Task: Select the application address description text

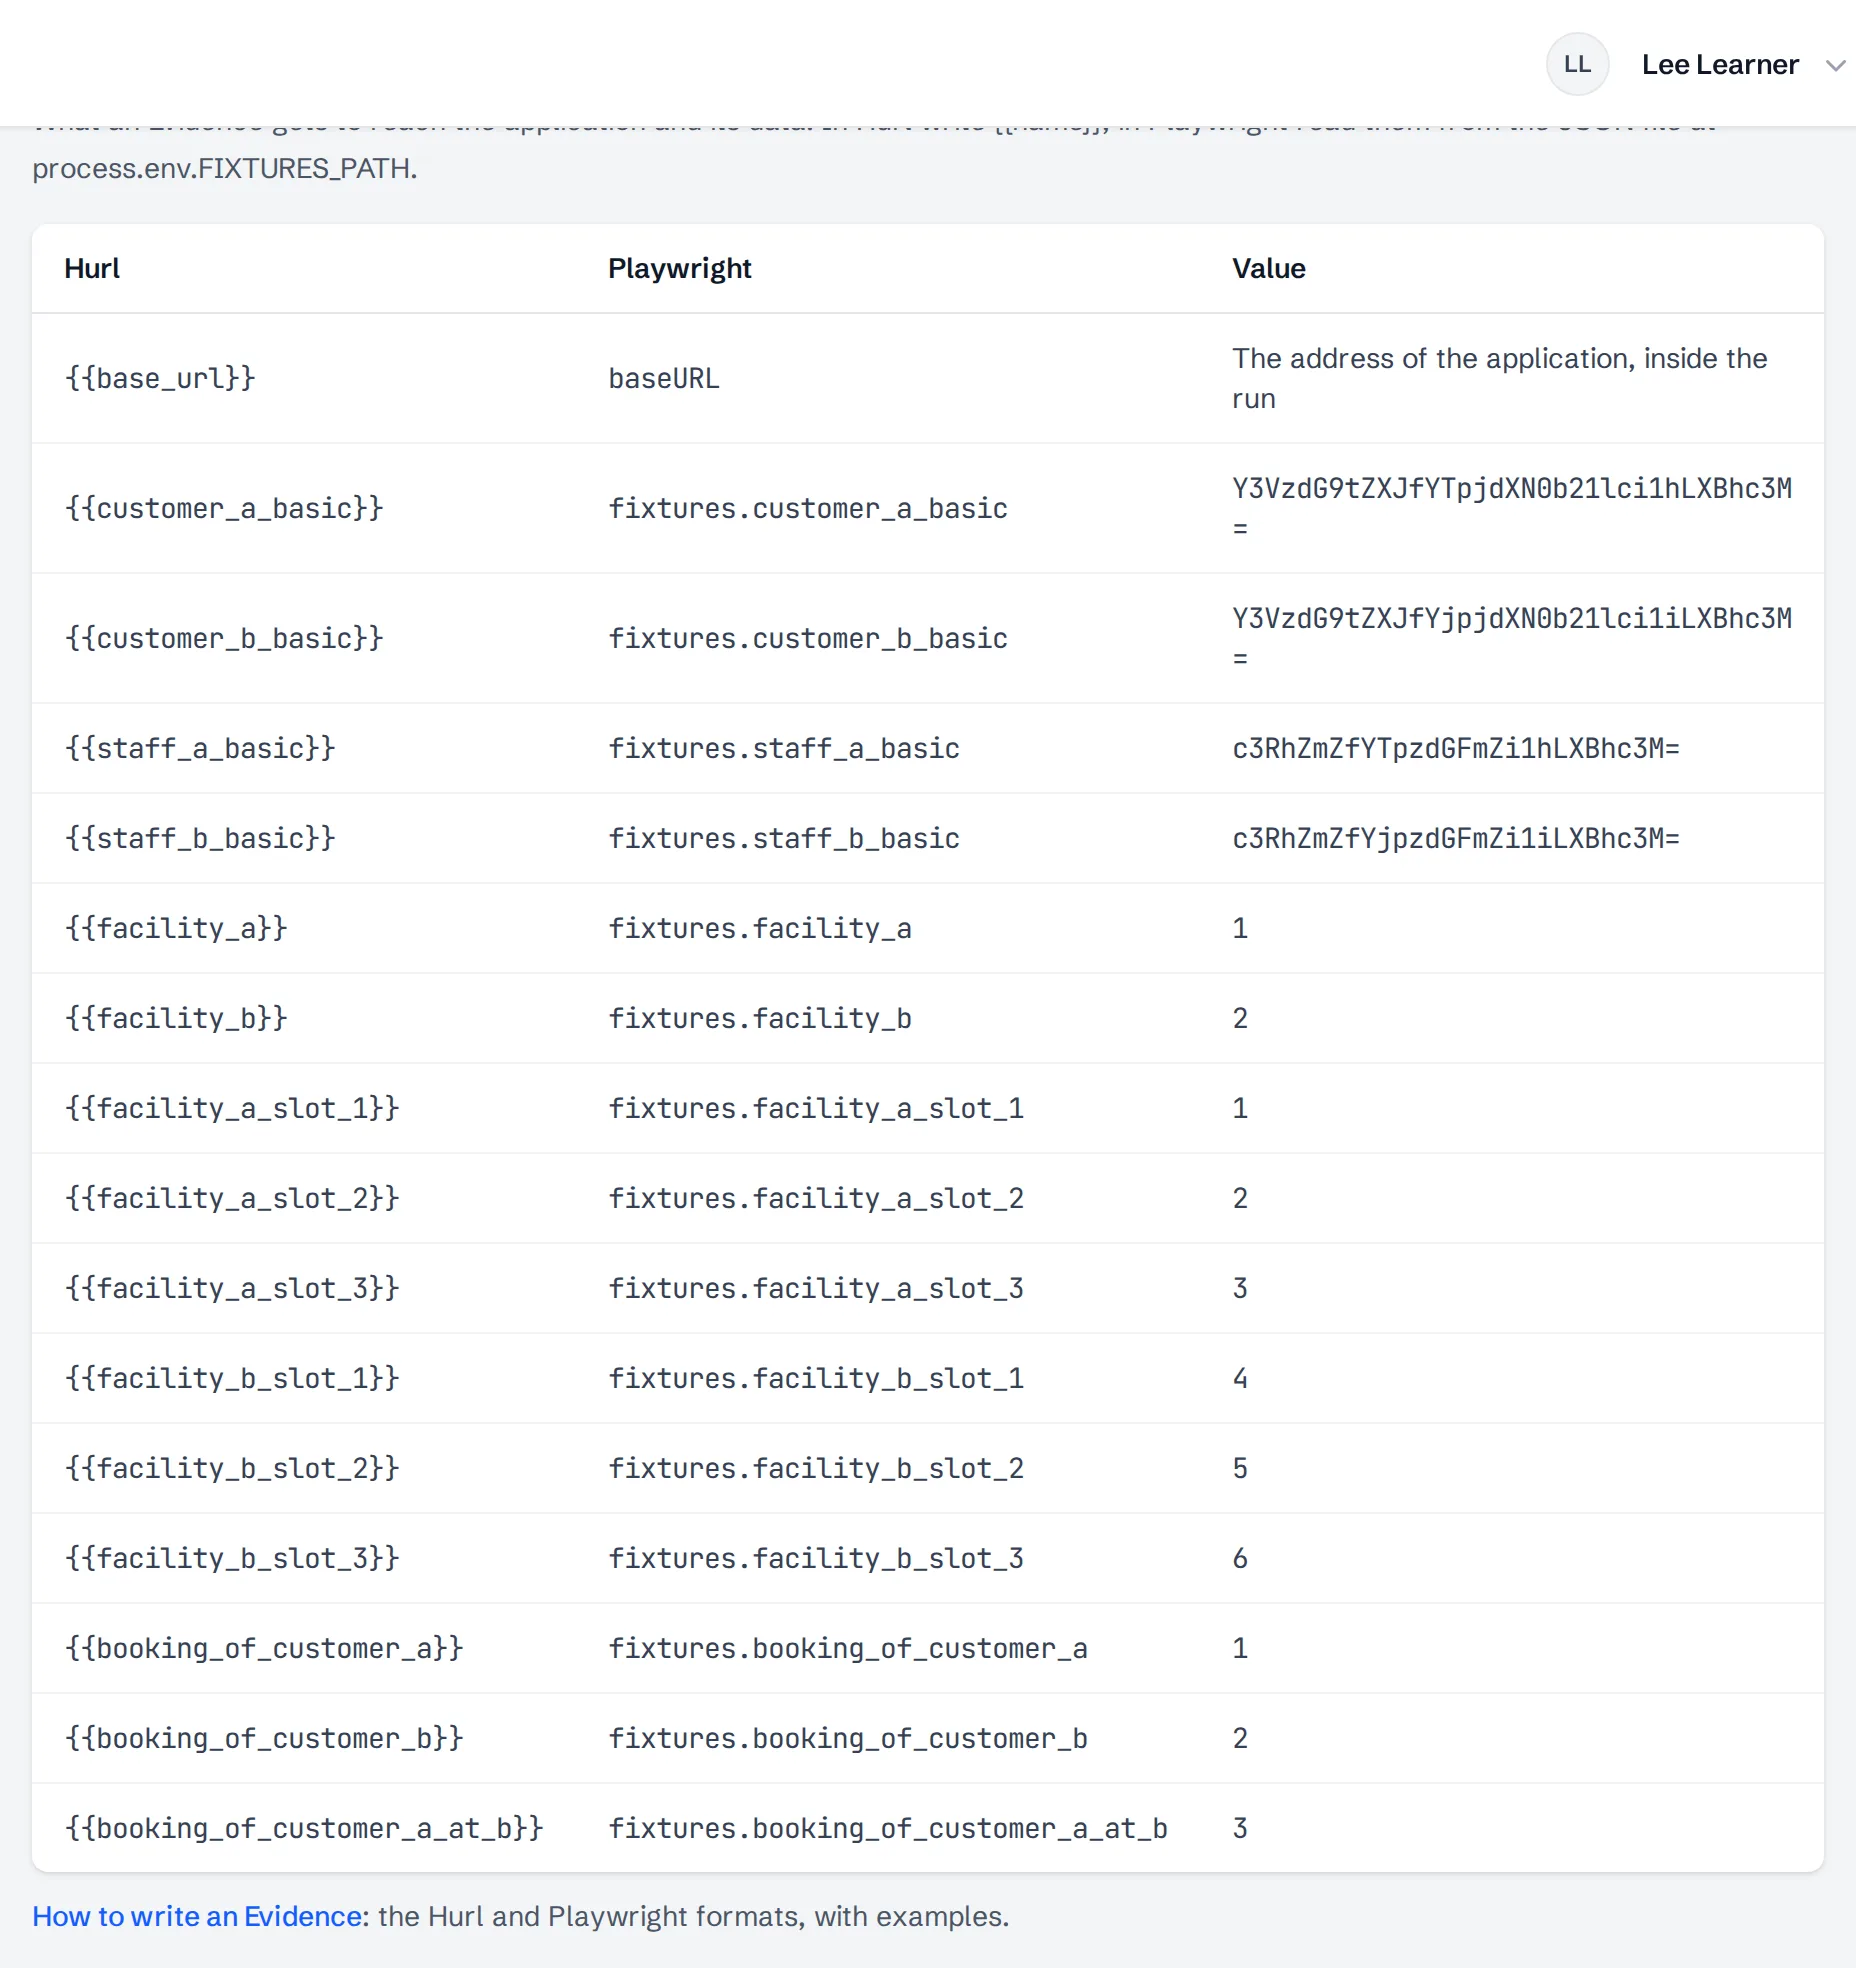Action: click(1500, 378)
